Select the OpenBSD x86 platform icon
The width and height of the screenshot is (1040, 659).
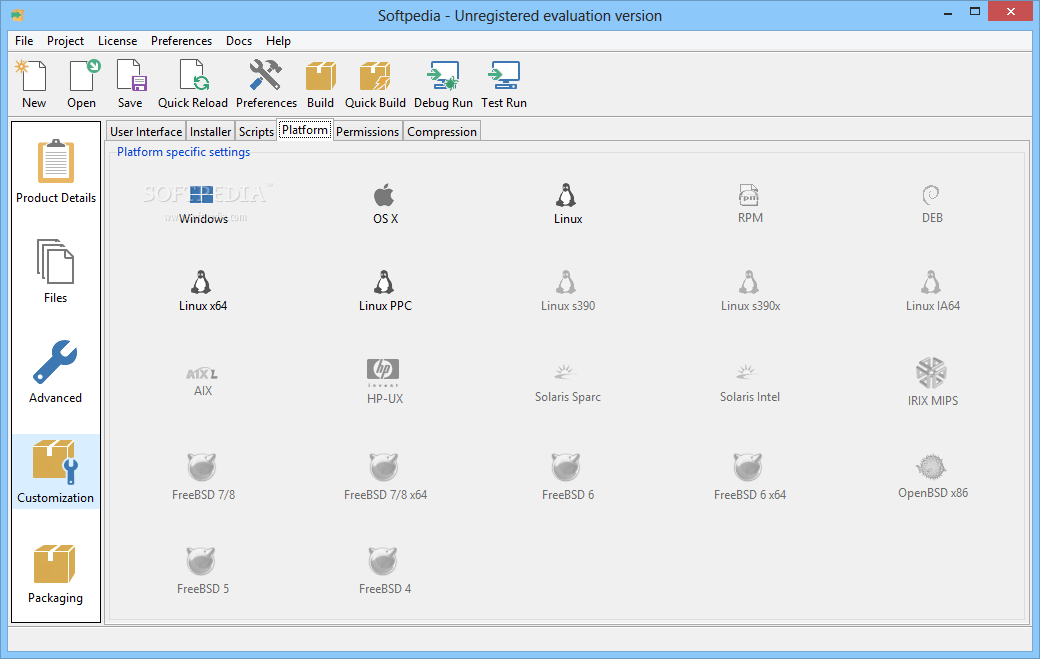[933, 477]
